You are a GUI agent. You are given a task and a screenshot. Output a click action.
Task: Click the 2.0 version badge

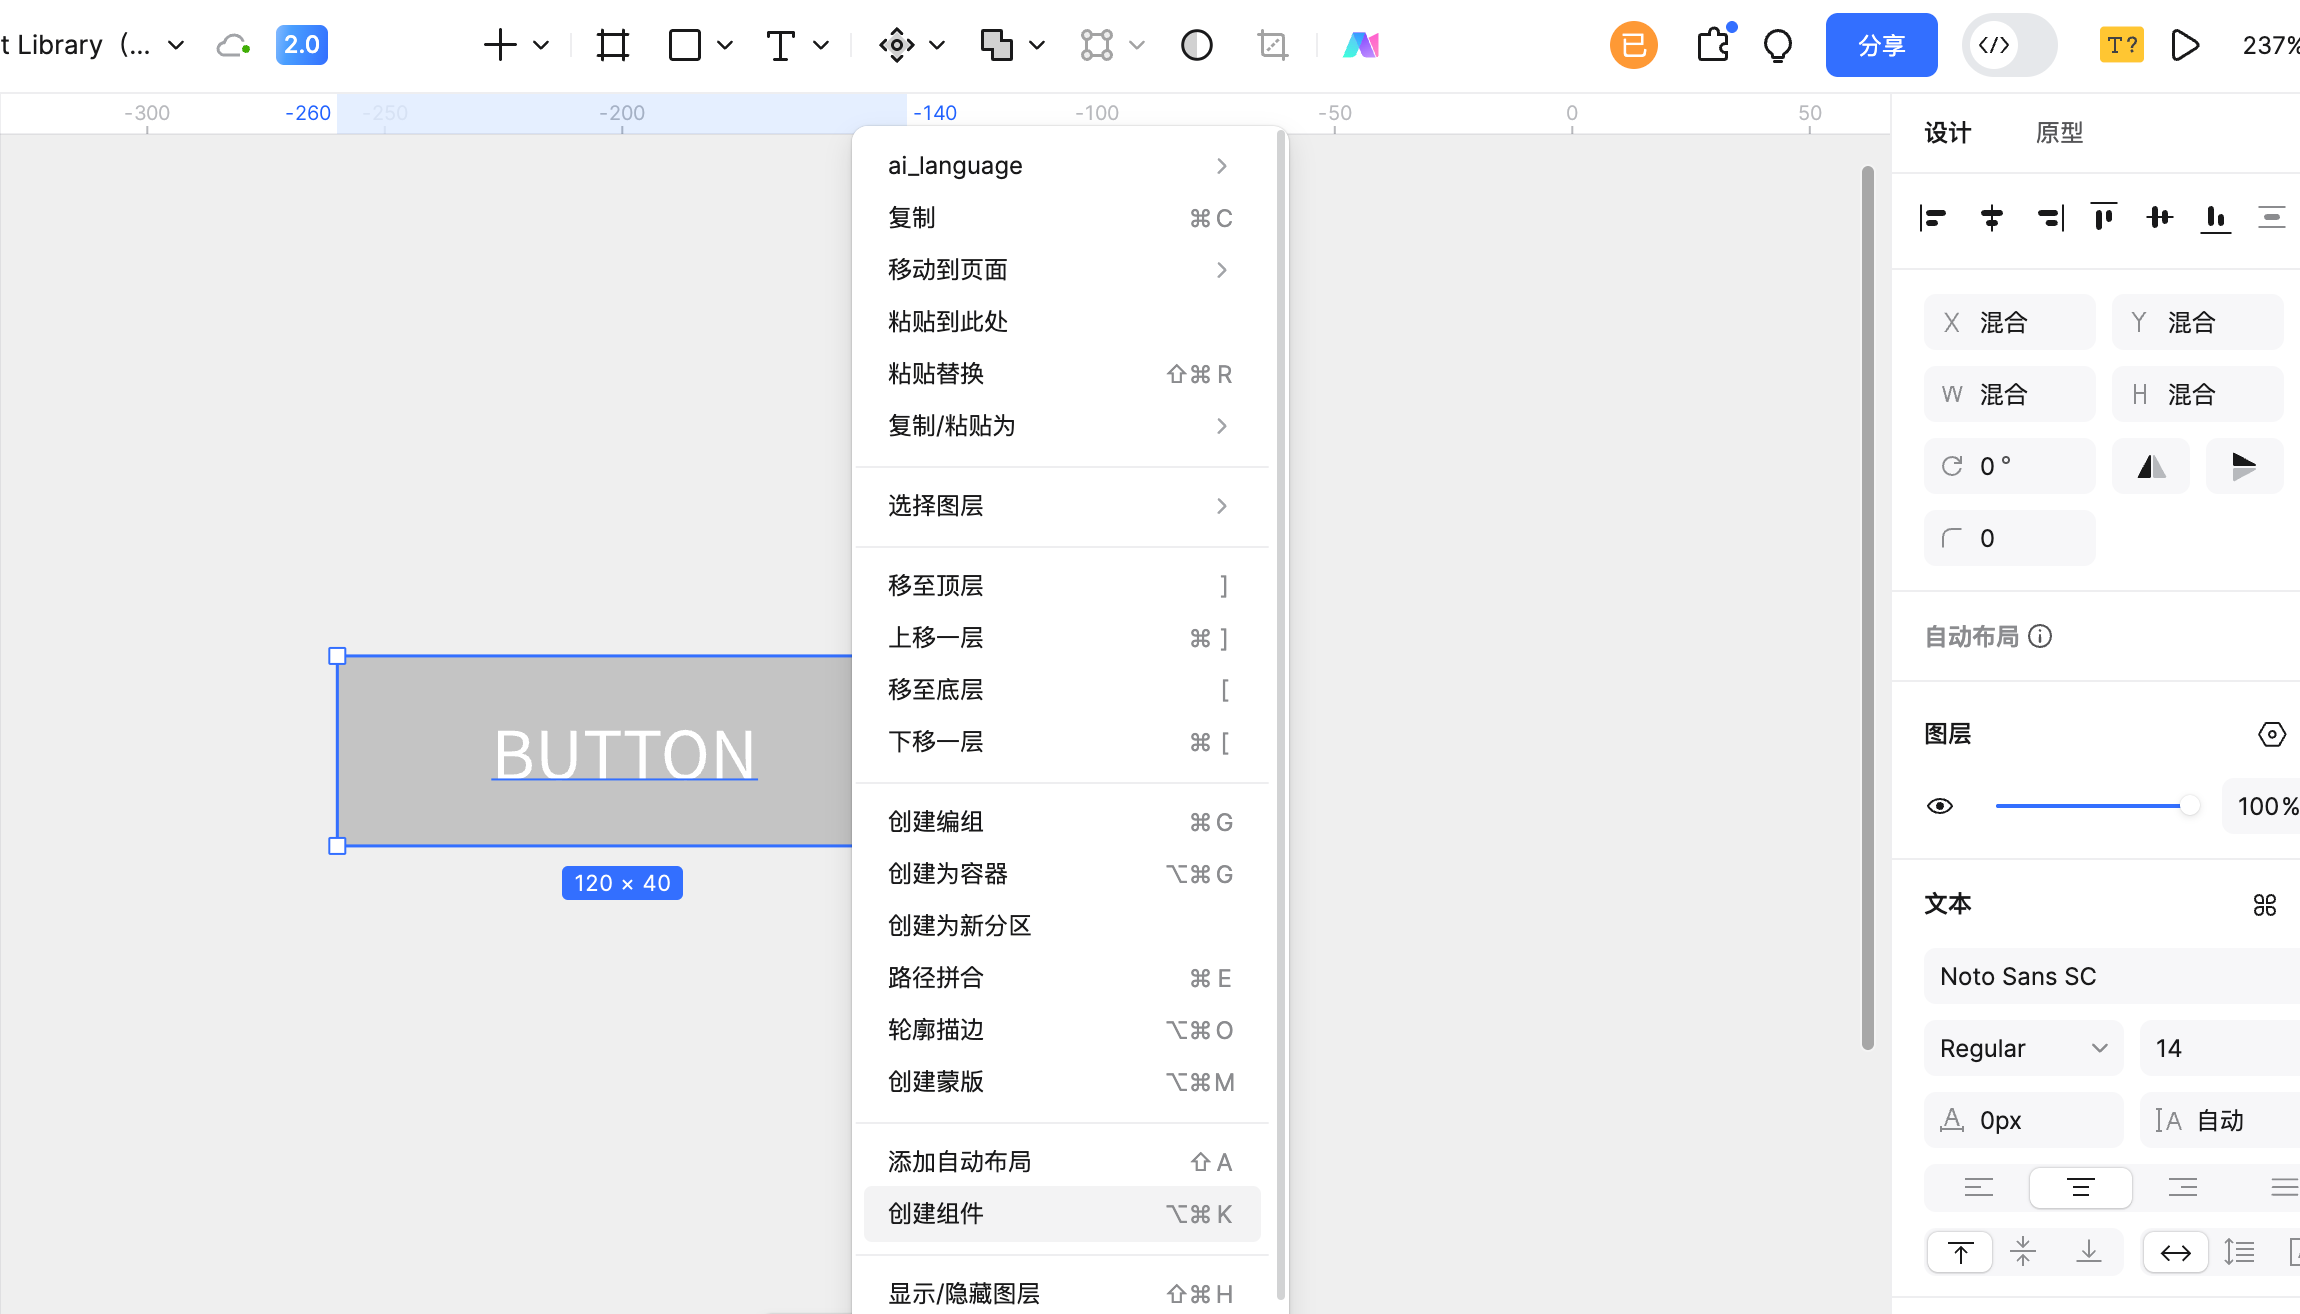click(302, 45)
